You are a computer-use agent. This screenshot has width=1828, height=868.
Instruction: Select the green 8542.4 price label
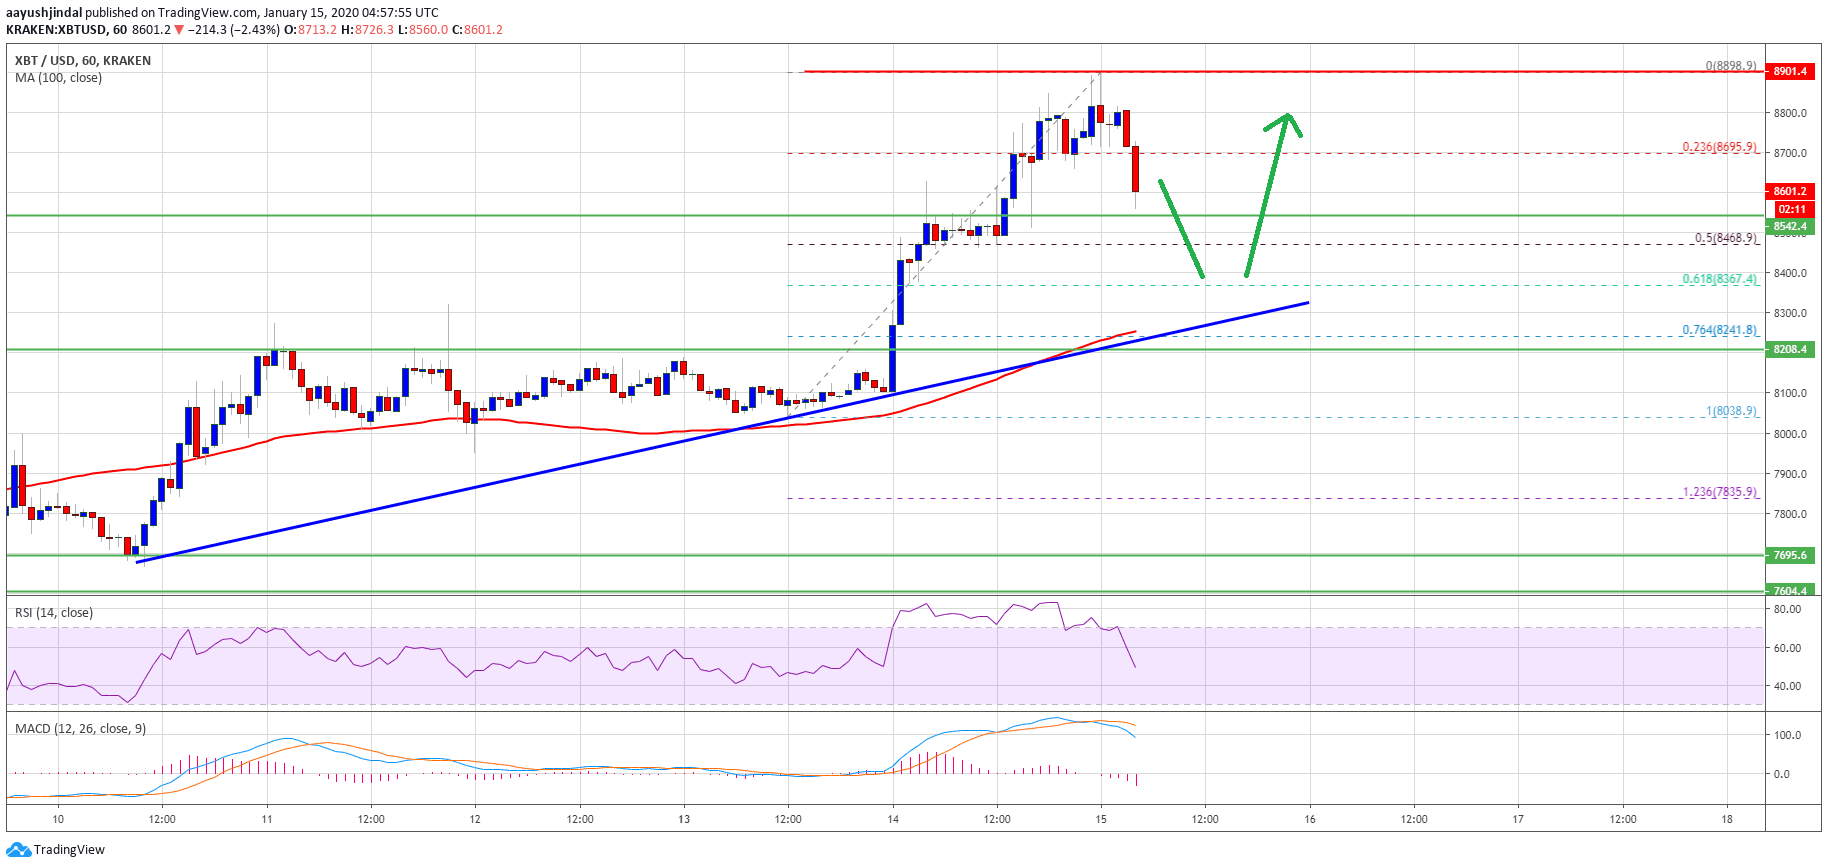coord(1790,226)
